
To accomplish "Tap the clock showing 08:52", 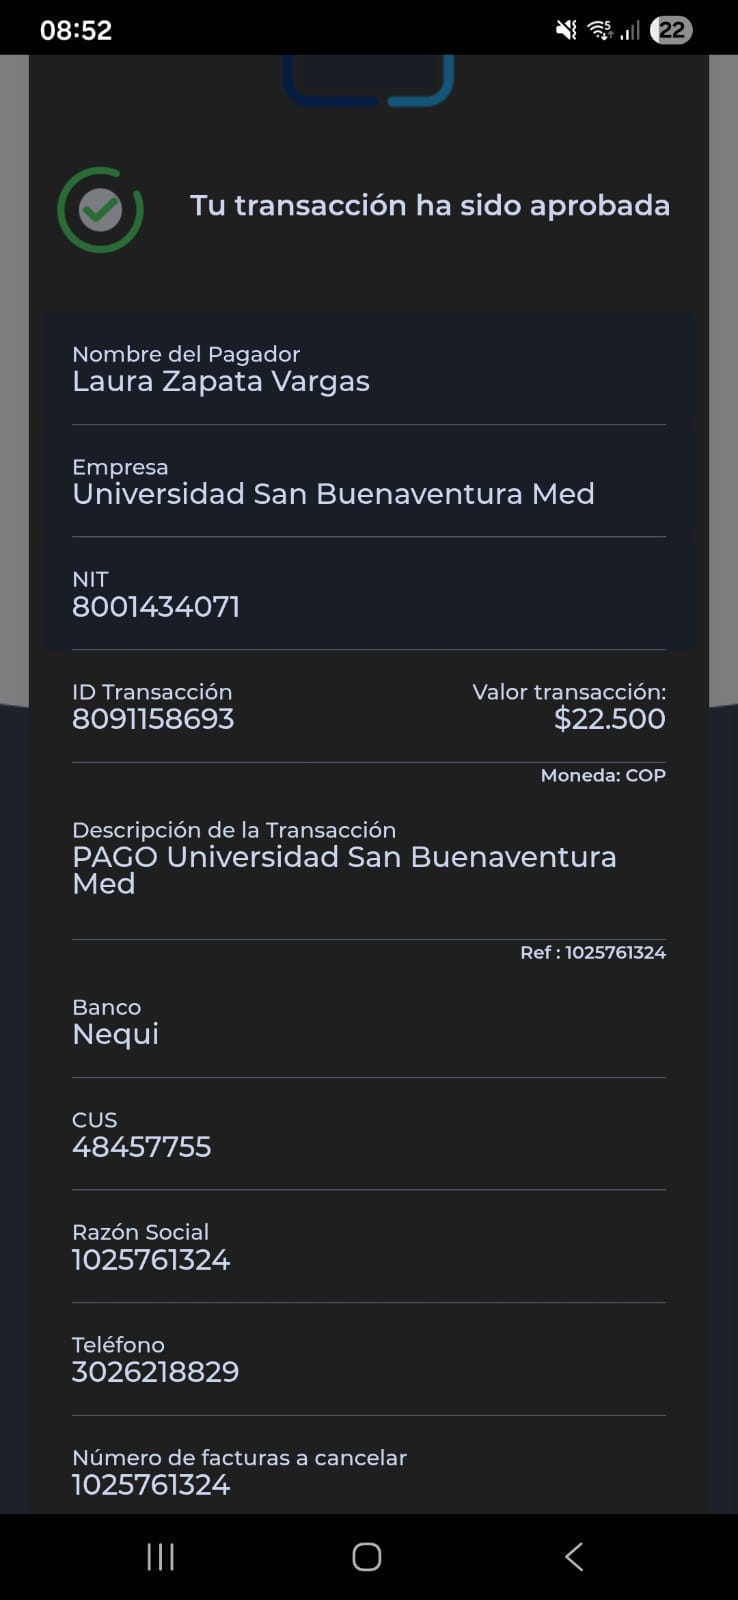I will (76, 30).
